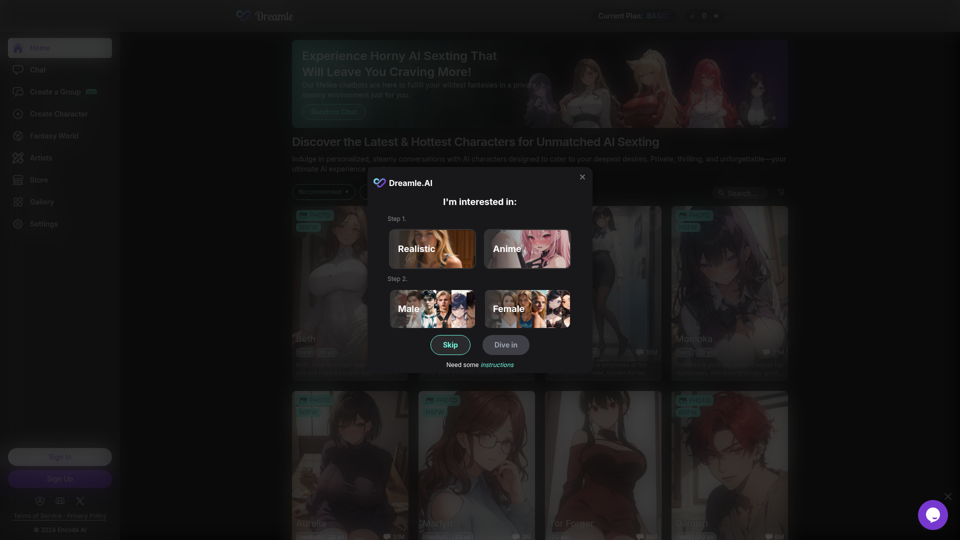This screenshot has height=540, width=960.
Task: Open the Marlyn character card
Action: tap(476, 465)
